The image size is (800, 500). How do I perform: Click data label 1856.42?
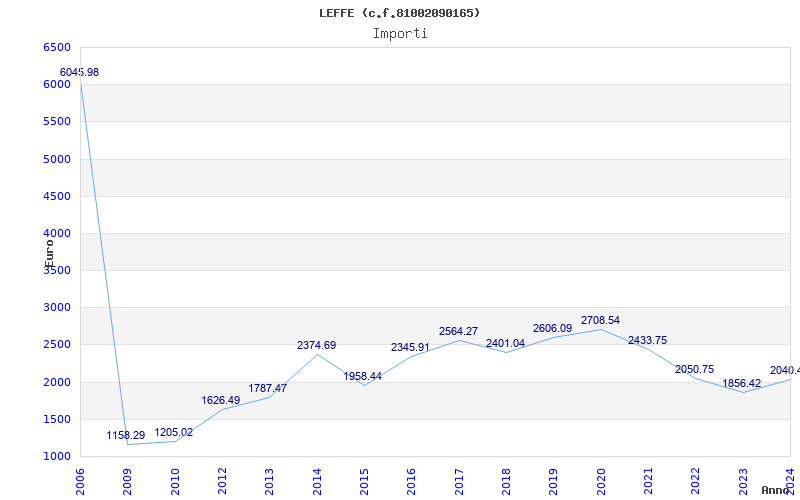point(741,383)
